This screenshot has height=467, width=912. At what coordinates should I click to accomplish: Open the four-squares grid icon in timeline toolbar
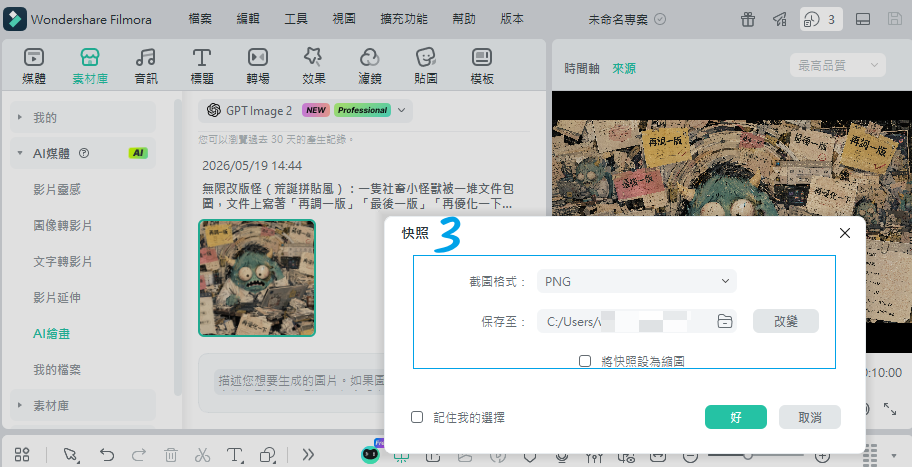pos(22,454)
